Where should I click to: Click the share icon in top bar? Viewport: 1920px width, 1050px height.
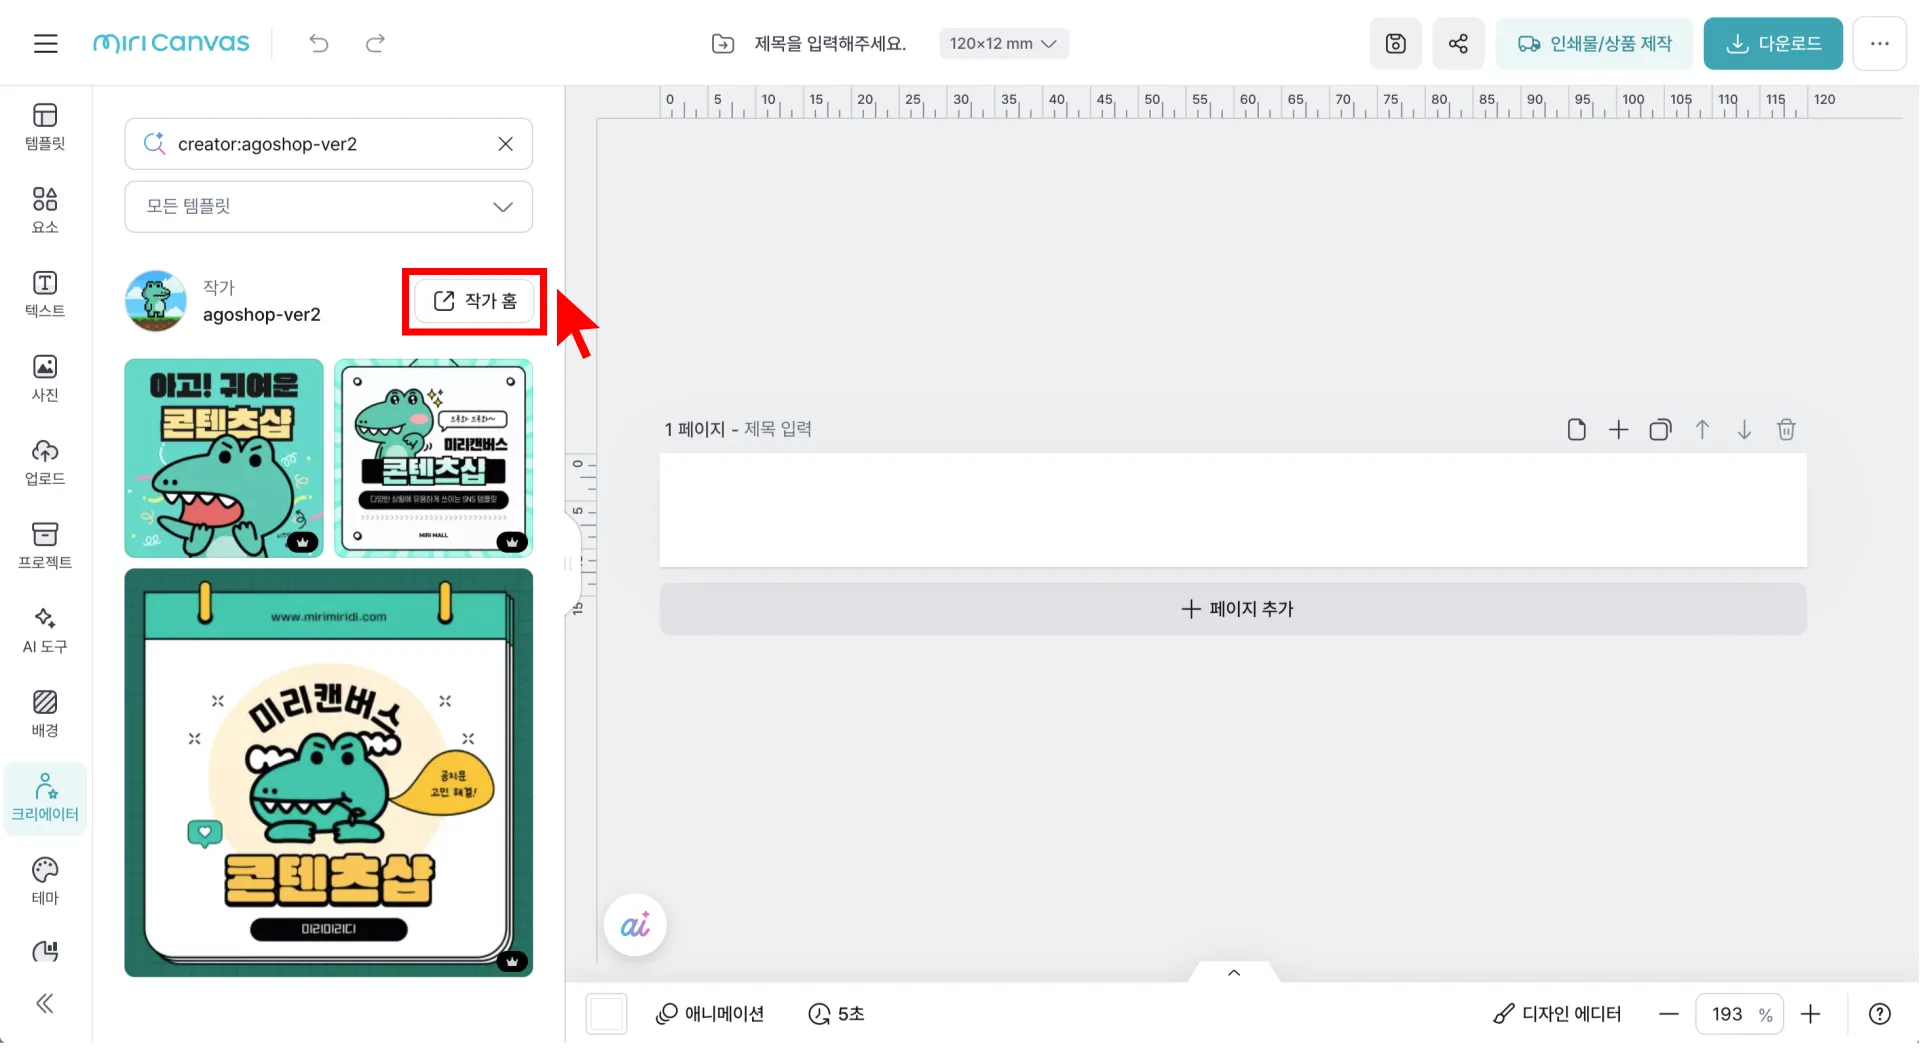tap(1457, 43)
